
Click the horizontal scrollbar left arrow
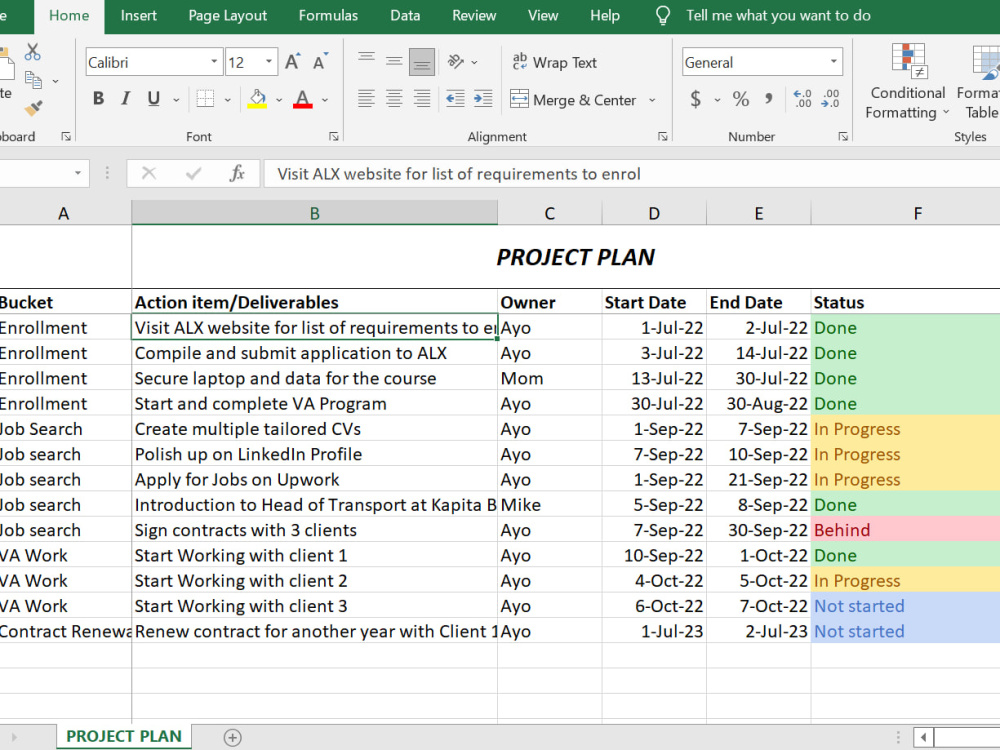click(x=923, y=738)
